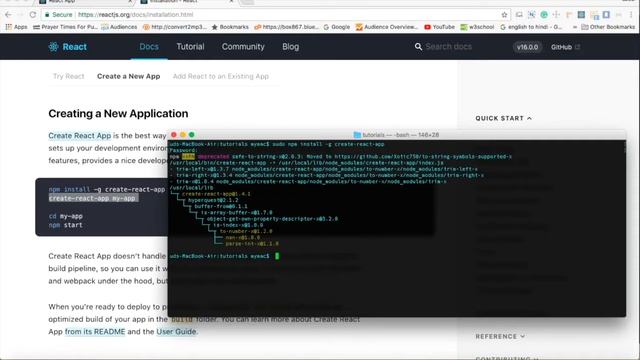Open the Google bookmark
The image size is (640, 360).
pos(337,27)
